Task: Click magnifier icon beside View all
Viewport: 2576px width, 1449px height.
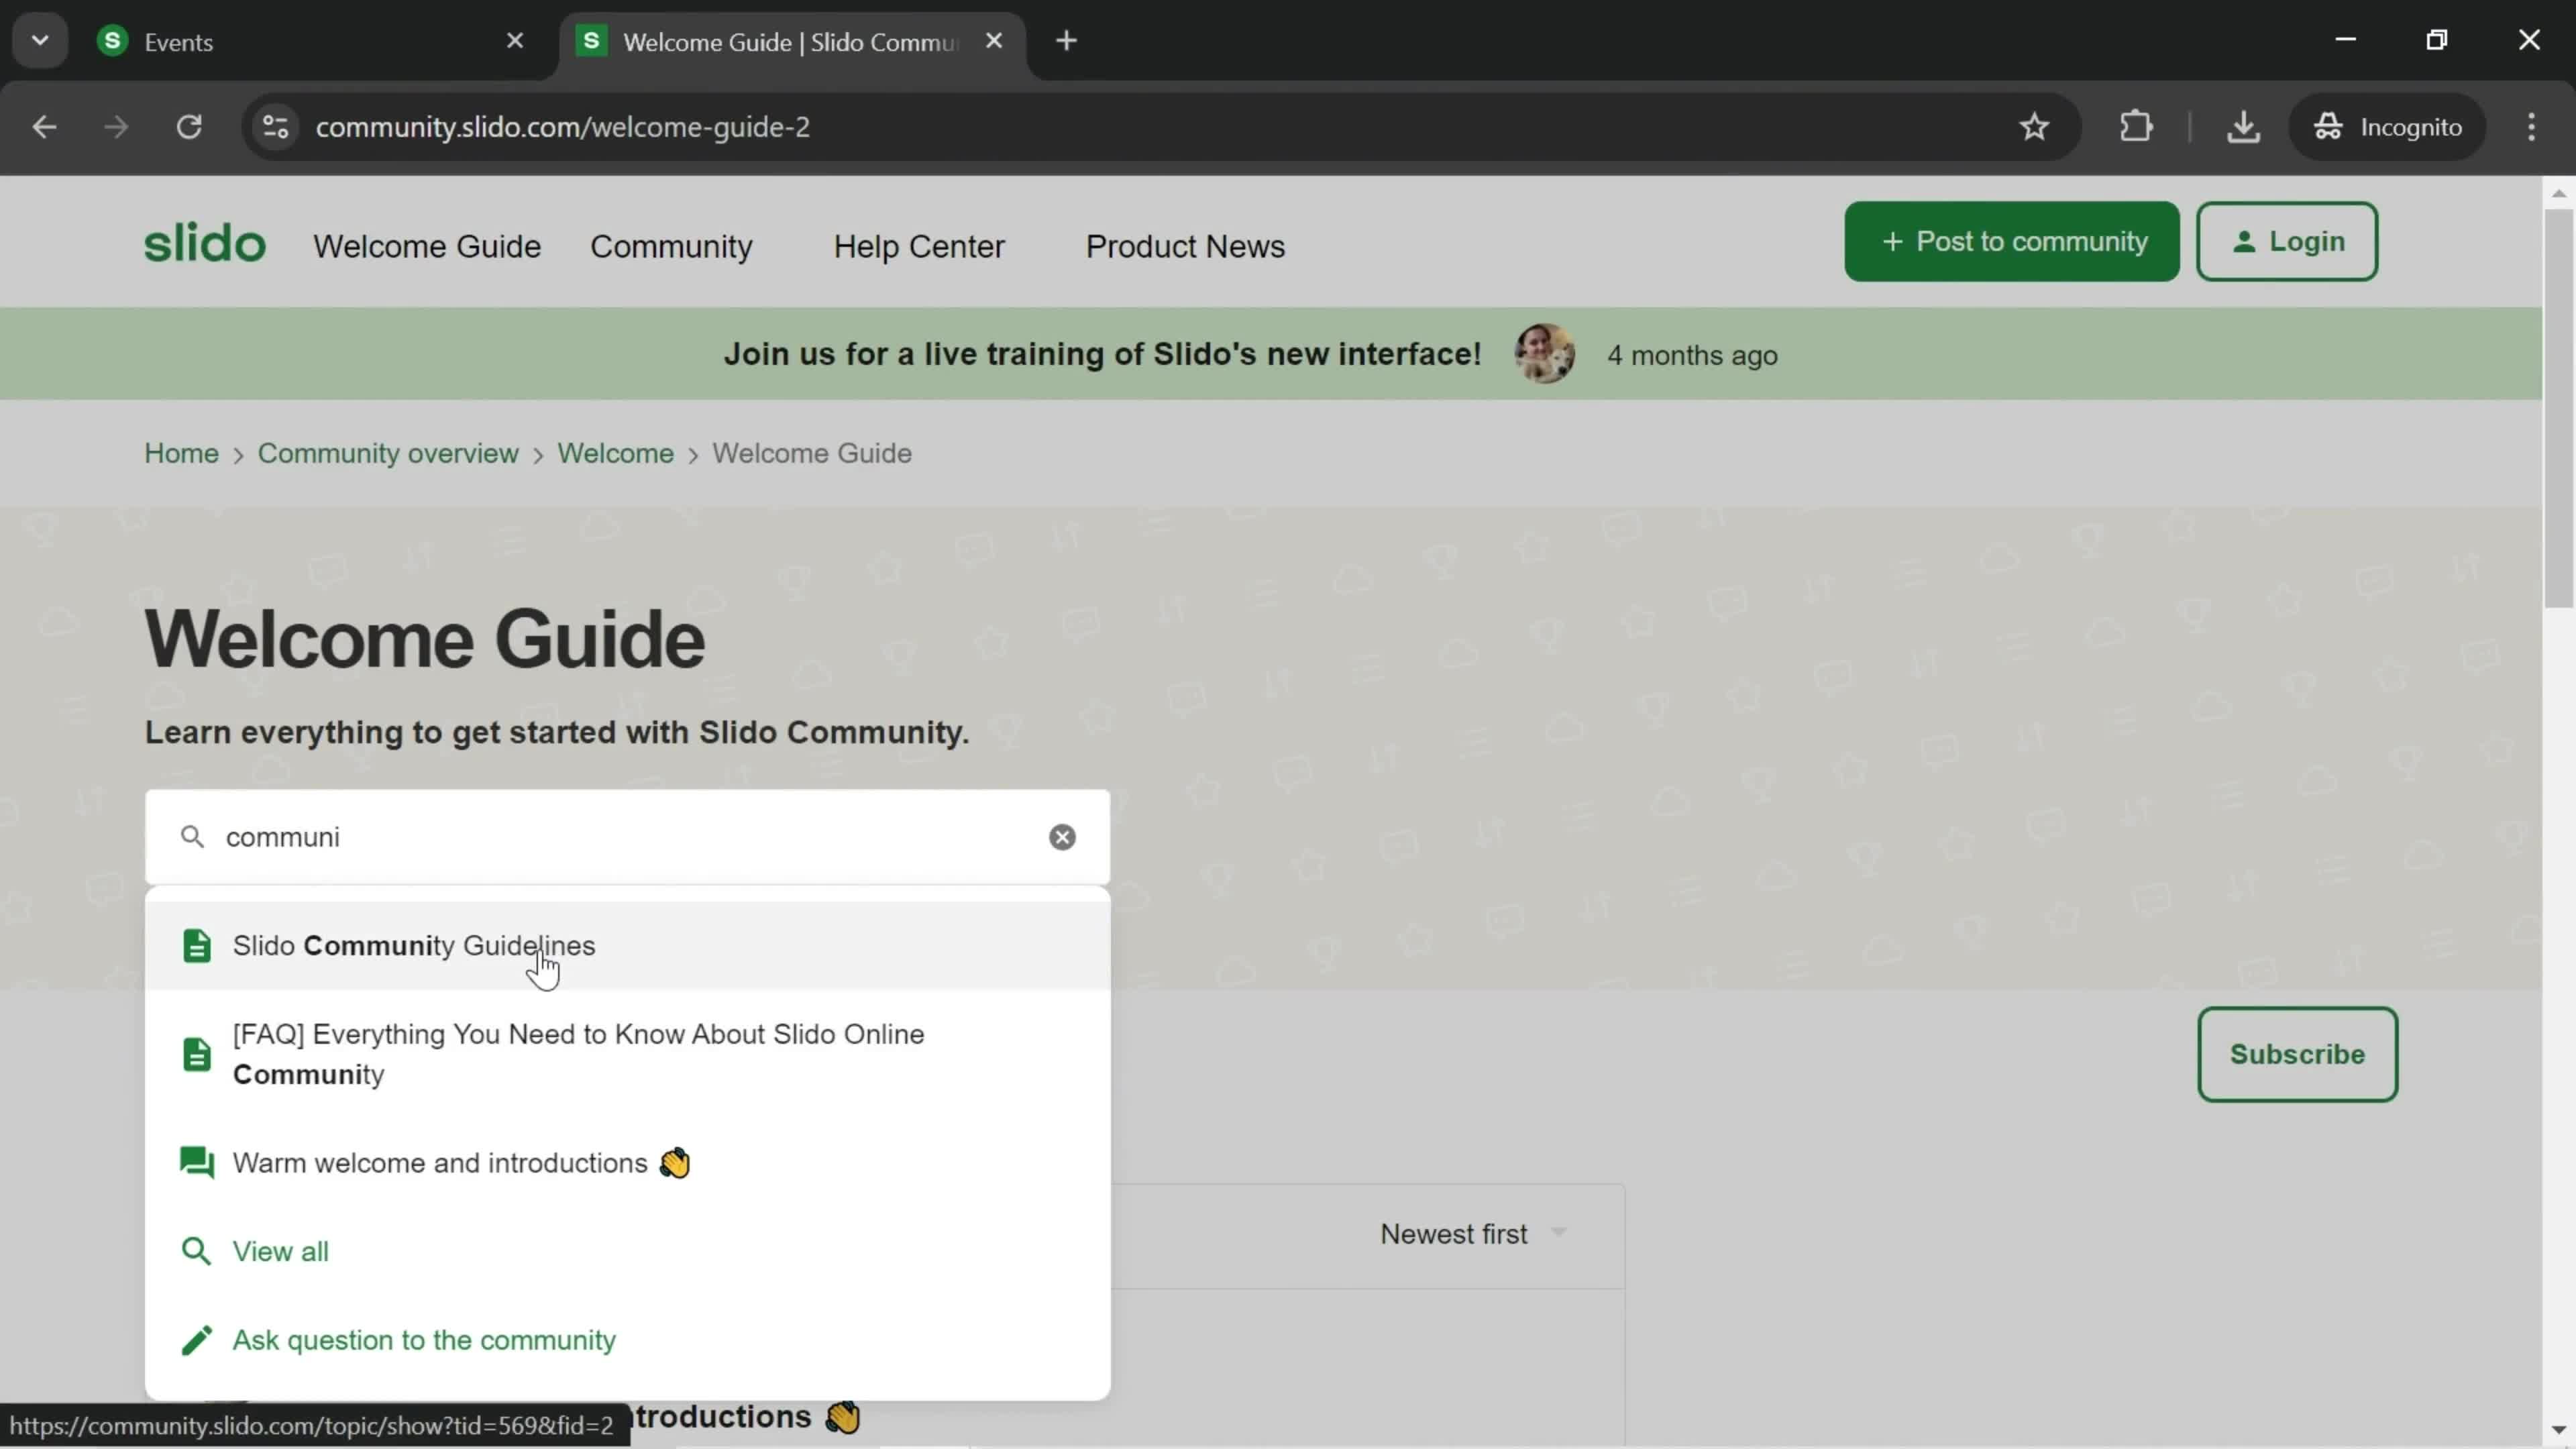Action: 196,1251
